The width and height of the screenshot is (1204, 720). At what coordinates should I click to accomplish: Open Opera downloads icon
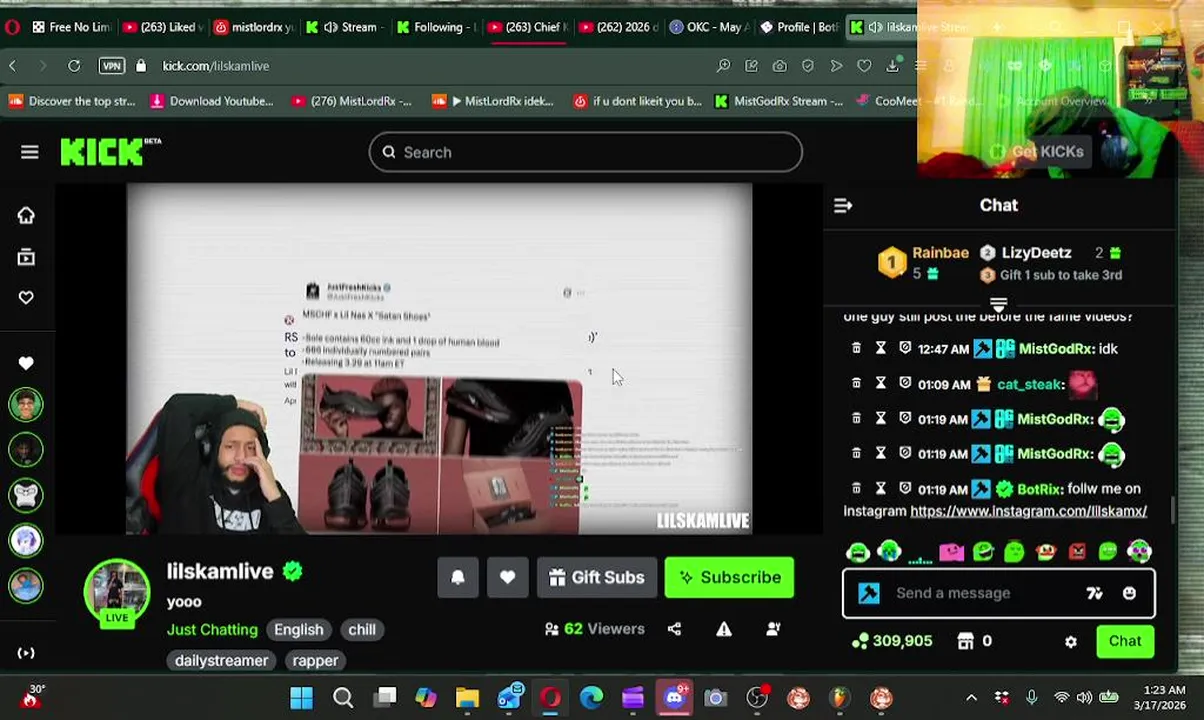pyautogui.click(x=892, y=65)
